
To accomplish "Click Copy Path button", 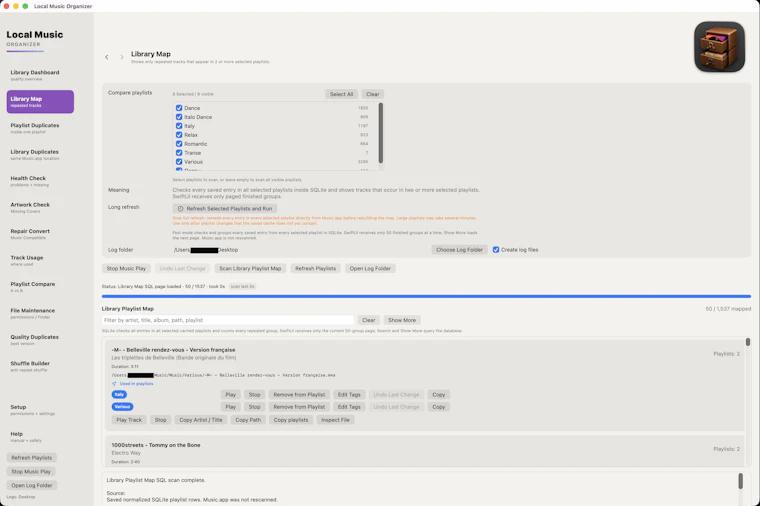I will [248, 420].
